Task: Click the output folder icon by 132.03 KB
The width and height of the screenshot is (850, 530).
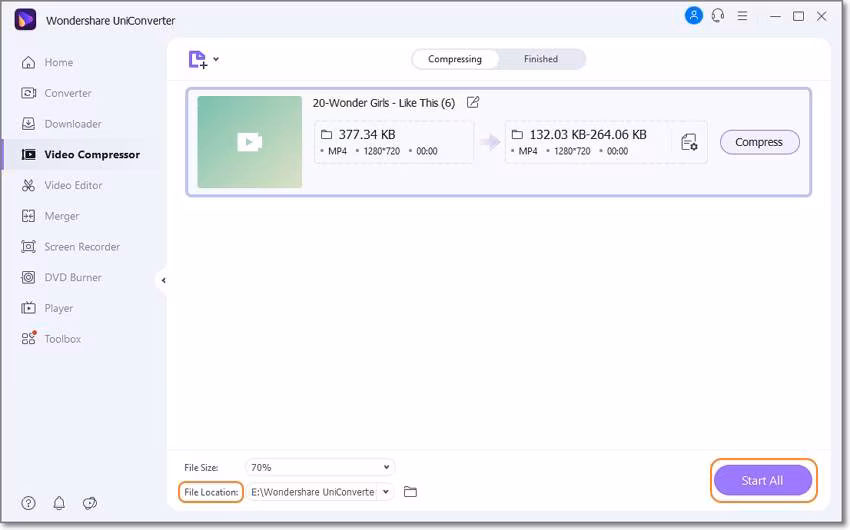Action: click(x=517, y=134)
